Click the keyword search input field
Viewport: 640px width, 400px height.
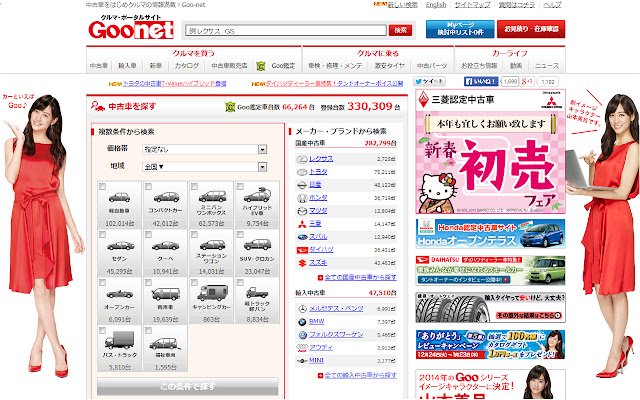point(286,31)
